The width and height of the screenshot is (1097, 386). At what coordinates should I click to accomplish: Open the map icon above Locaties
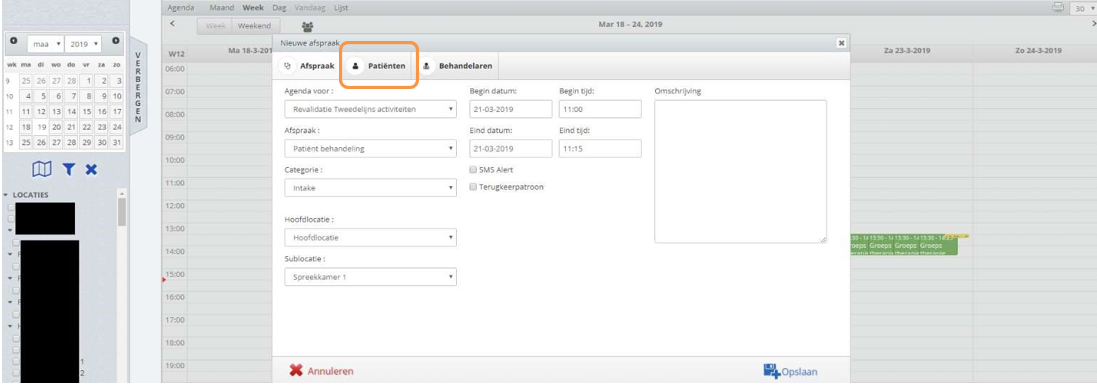(x=43, y=169)
